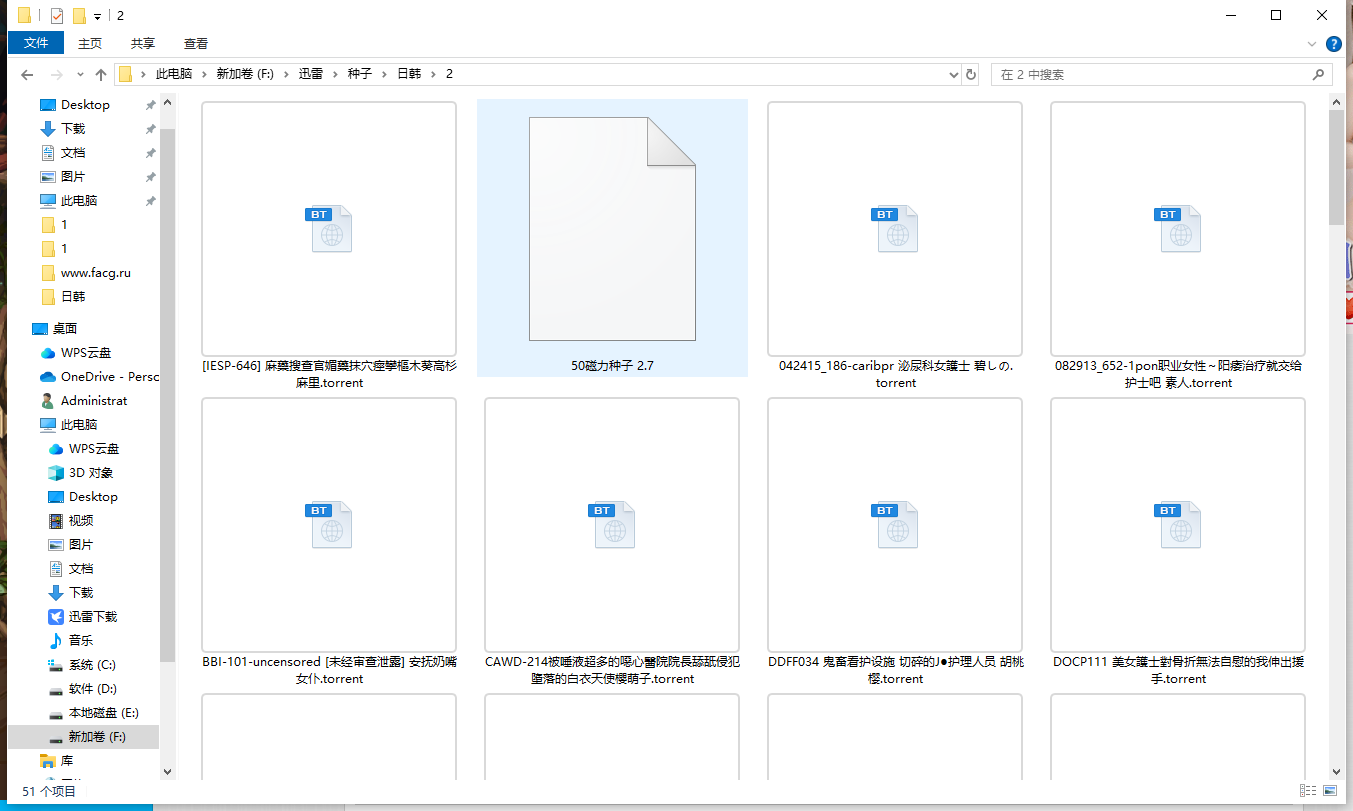Click the magnifier search icon
The height and width of the screenshot is (811, 1353).
[x=1319, y=75]
